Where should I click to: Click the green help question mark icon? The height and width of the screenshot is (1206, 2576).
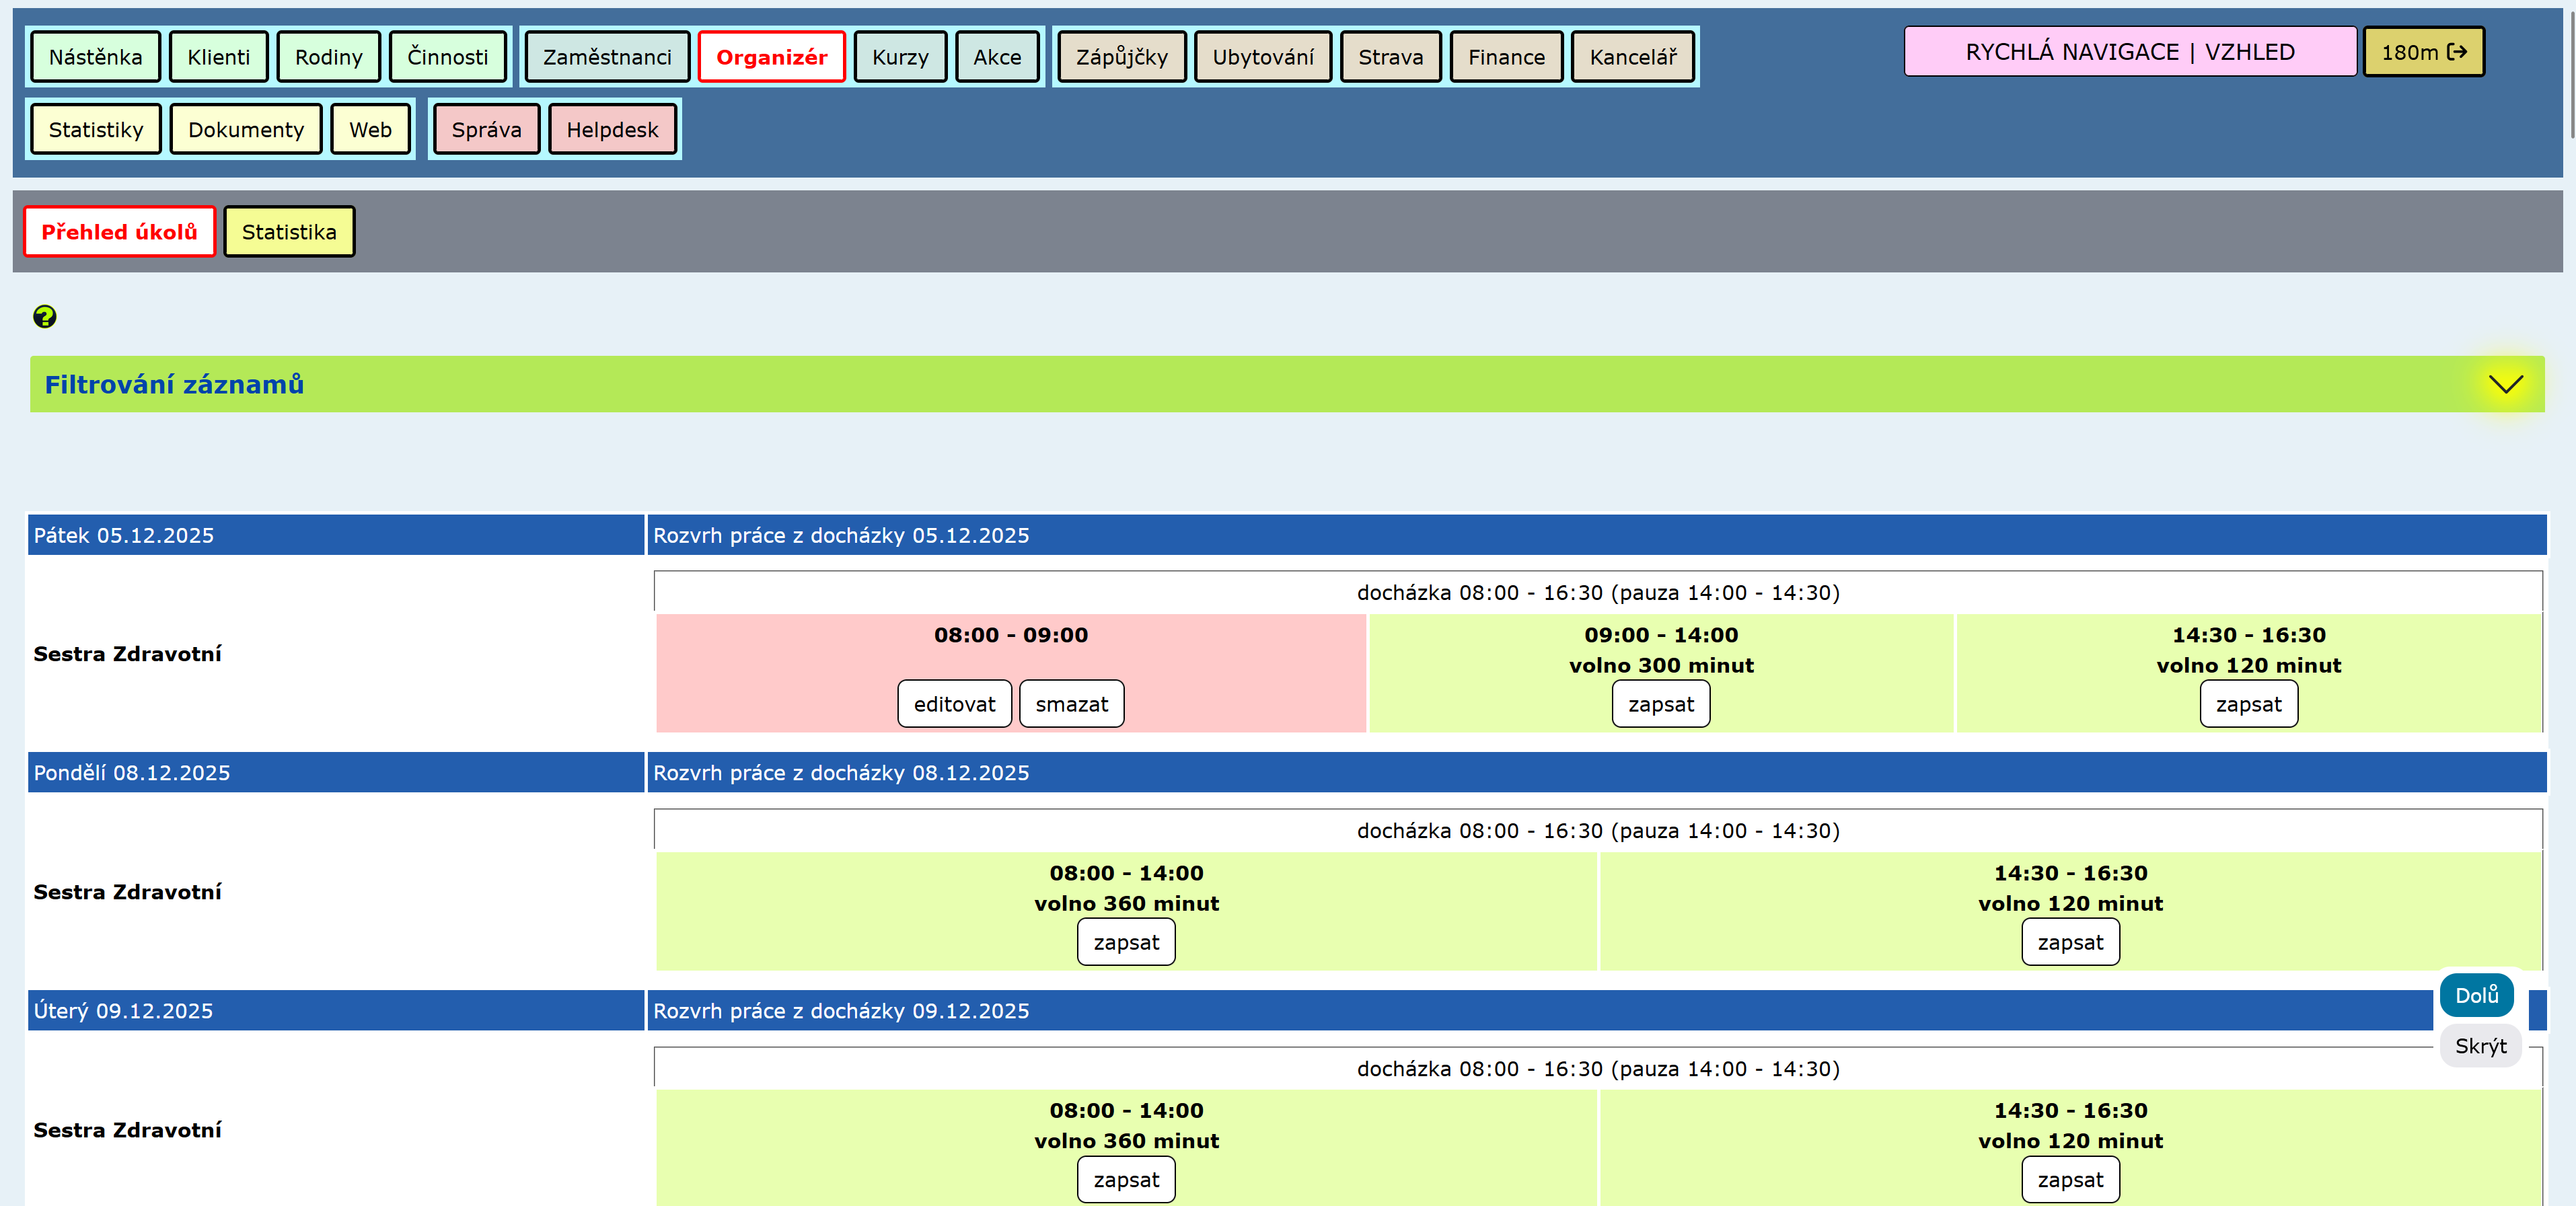tap(44, 317)
